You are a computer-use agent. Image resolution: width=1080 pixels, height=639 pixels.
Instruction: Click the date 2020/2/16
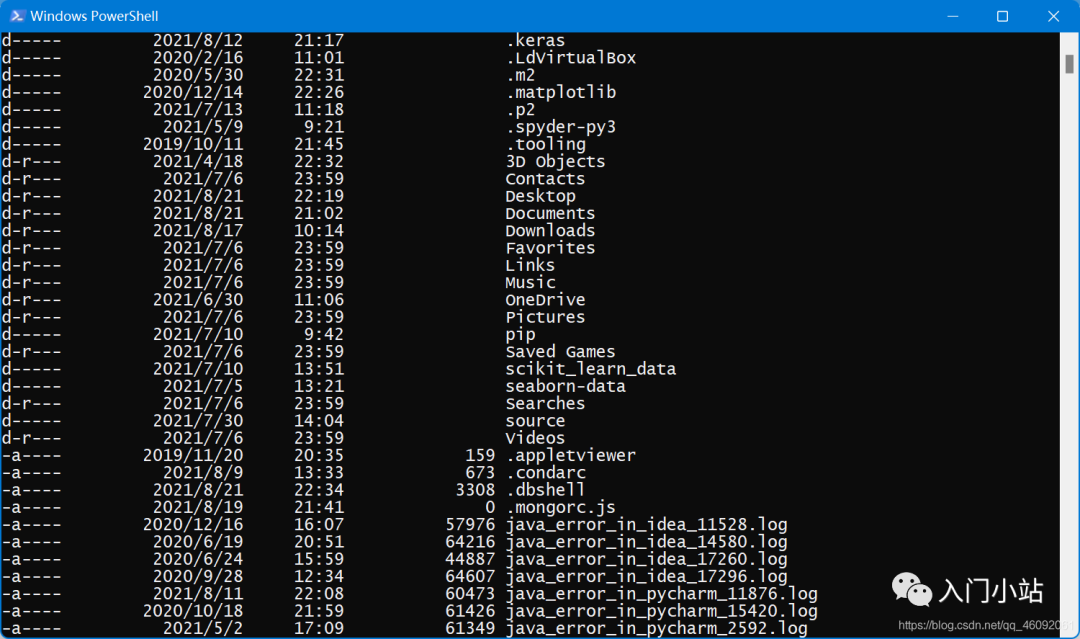coord(198,58)
